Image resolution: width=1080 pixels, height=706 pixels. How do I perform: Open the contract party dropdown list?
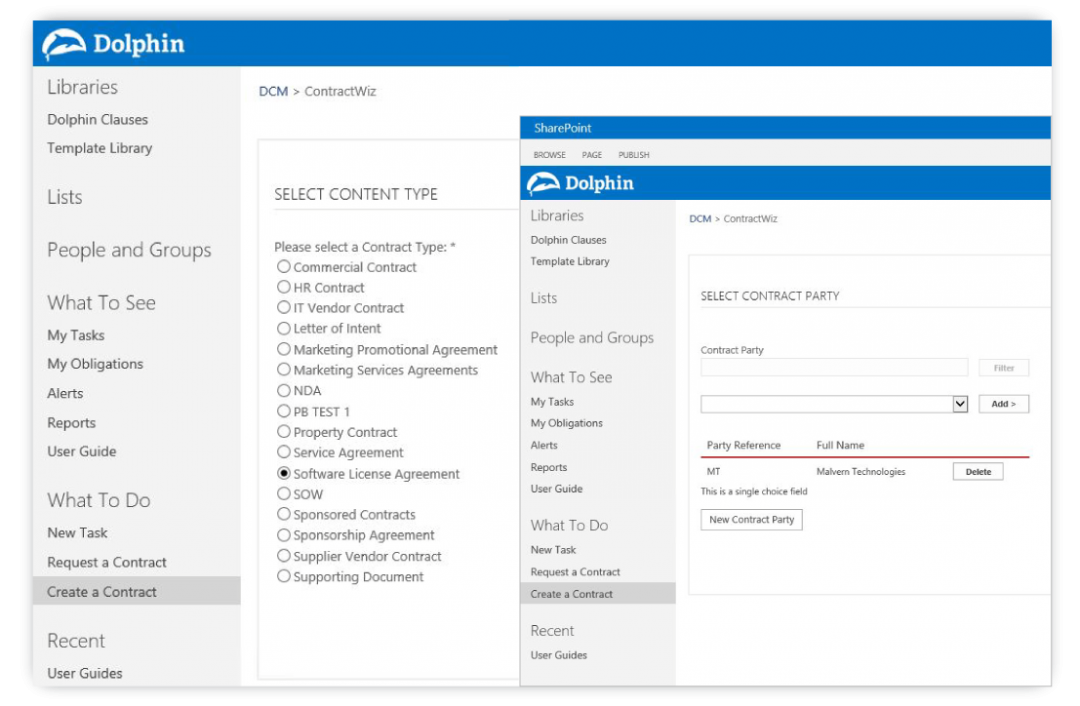coord(959,403)
